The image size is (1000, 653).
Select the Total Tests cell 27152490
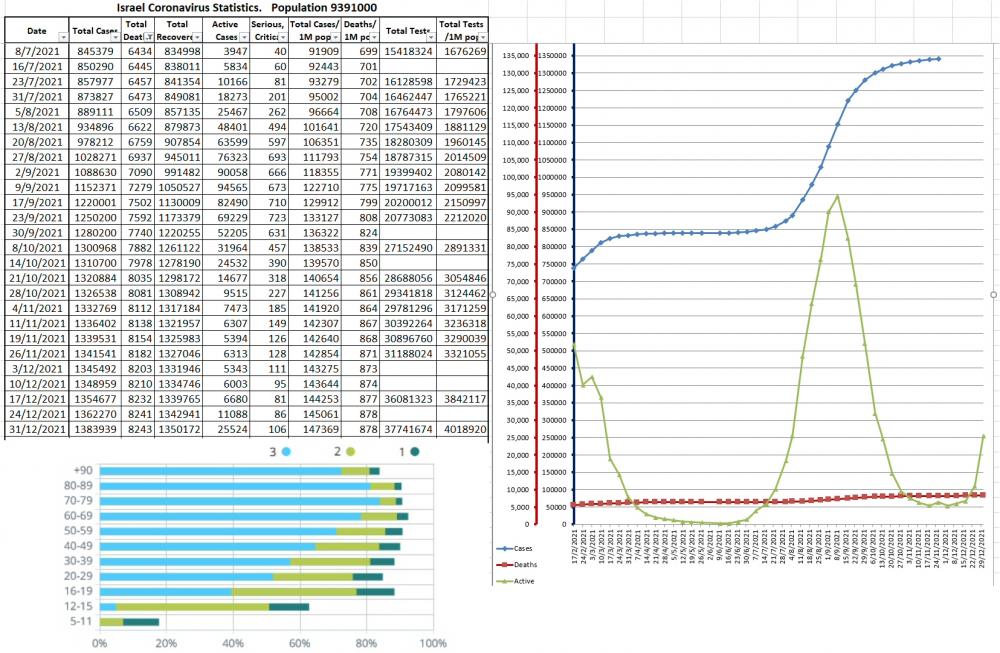(408, 248)
